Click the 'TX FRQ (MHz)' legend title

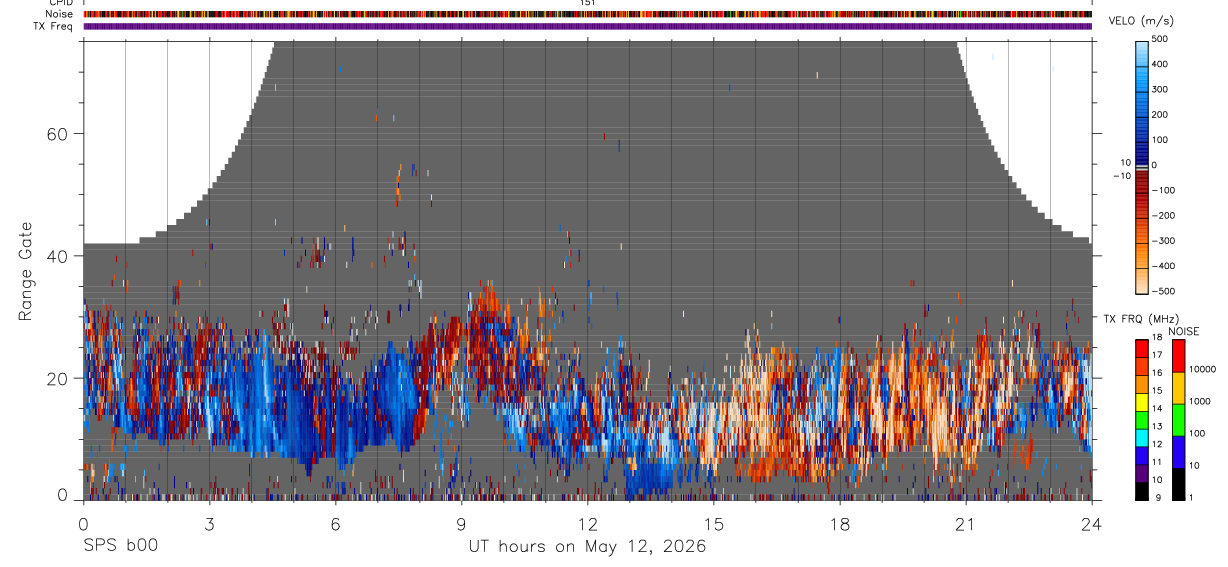point(1141,318)
